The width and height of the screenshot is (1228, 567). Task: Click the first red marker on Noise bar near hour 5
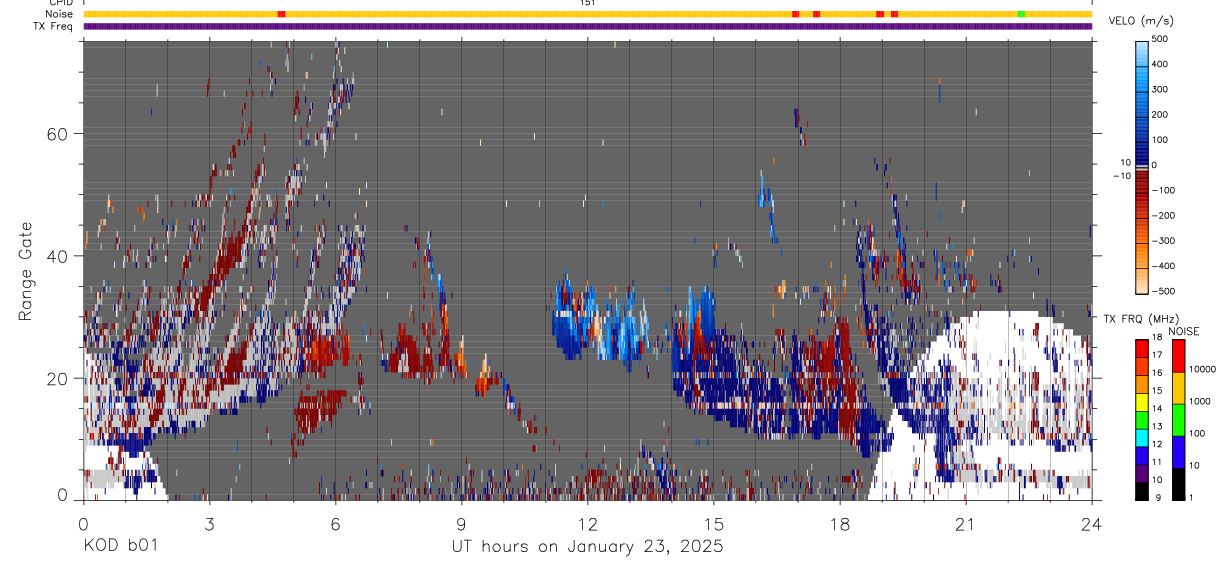[x=281, y=14]
